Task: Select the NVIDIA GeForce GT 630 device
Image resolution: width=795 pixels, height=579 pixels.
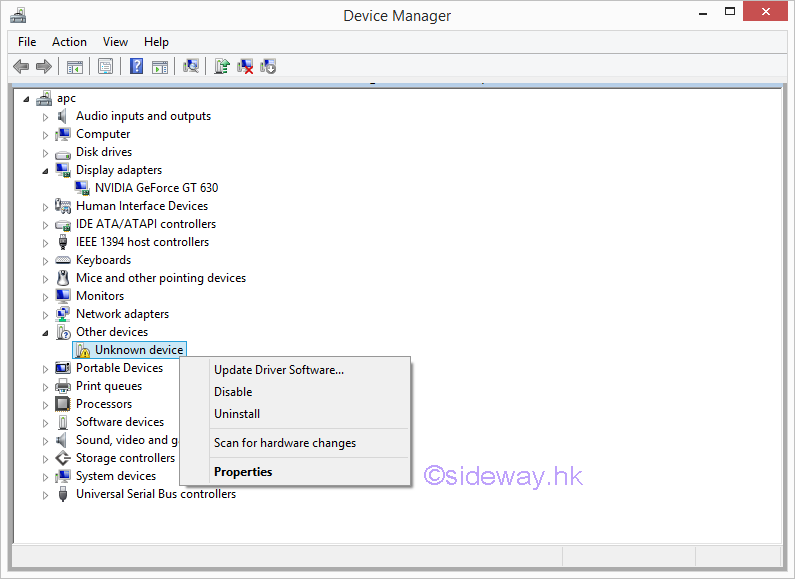Action: click(156, 188)
